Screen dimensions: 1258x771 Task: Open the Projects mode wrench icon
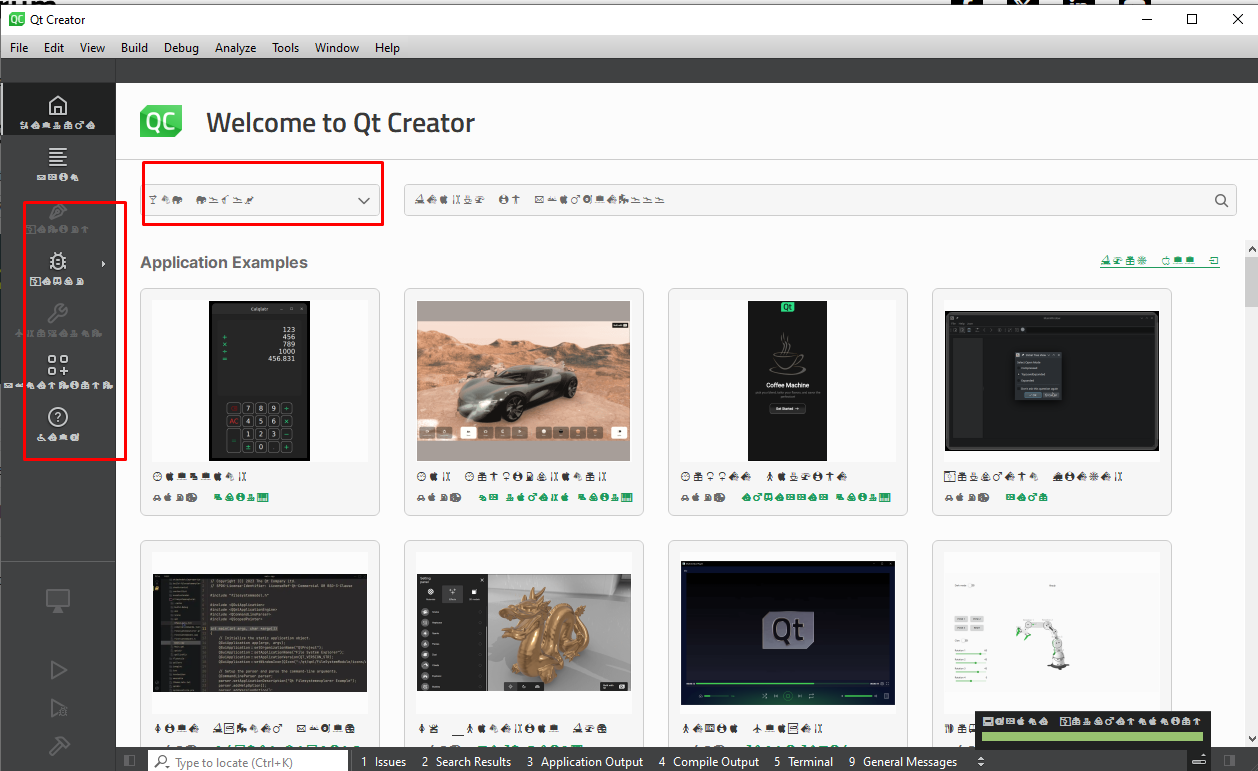coord(58,315)
